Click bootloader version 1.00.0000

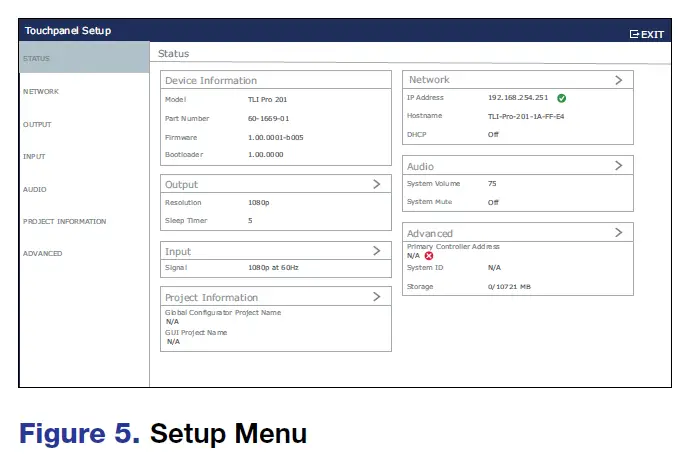click(266, 155)
